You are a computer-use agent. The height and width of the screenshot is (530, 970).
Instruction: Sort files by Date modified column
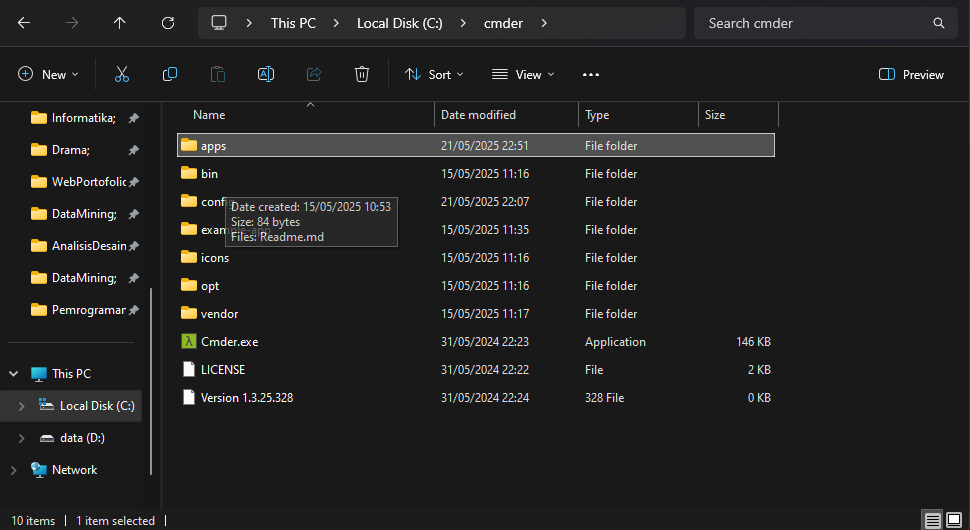coord(479,115)
